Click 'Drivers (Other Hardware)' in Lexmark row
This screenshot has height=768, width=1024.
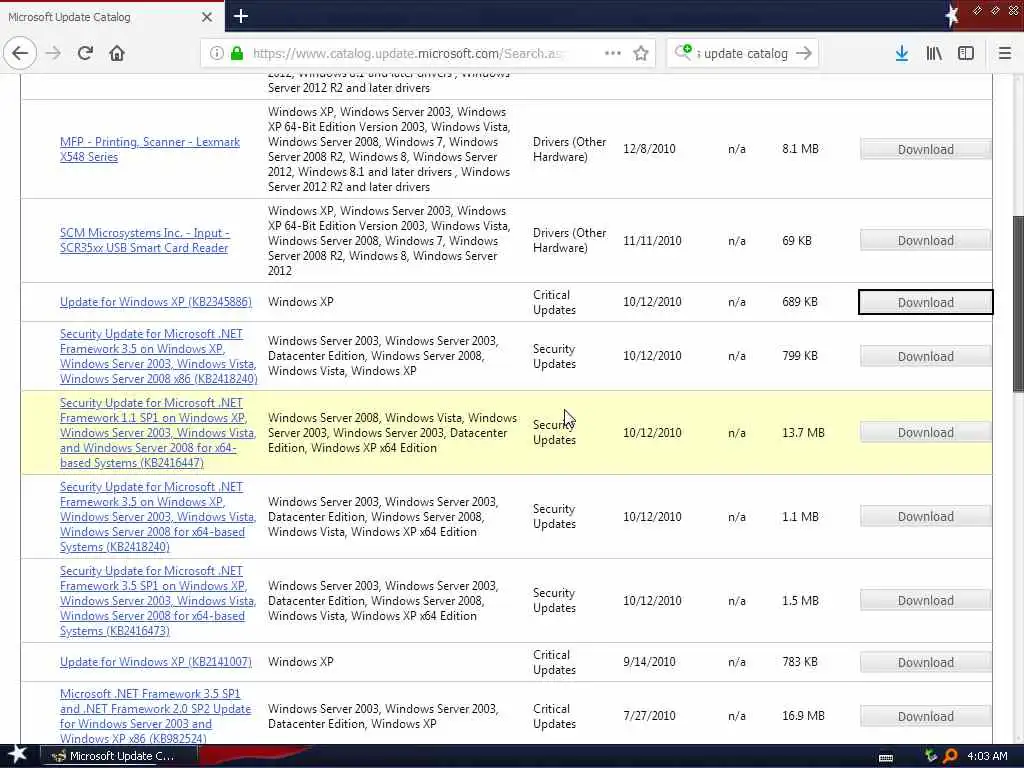pos(569,149)
